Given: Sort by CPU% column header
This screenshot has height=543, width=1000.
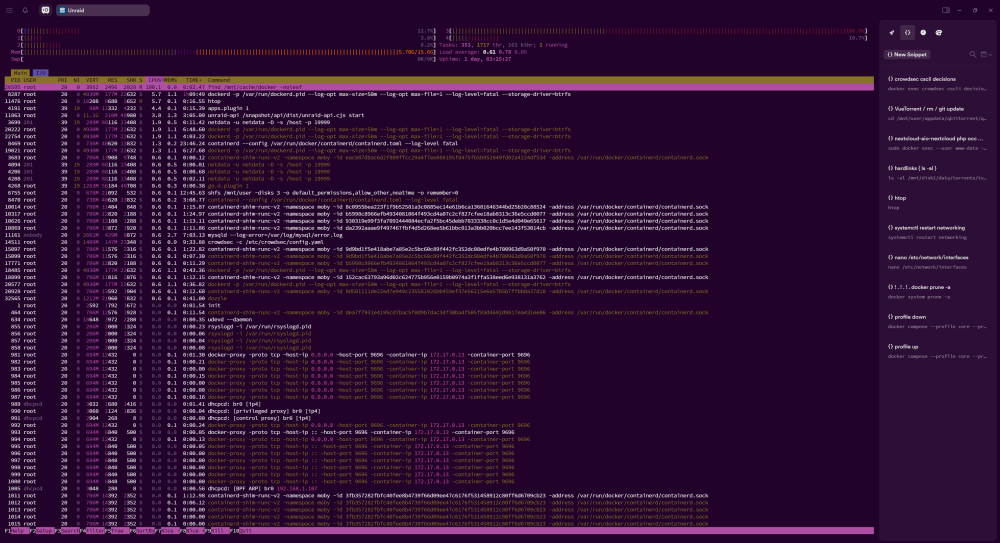Looking at the screenshot, I should tap(155, 80).
